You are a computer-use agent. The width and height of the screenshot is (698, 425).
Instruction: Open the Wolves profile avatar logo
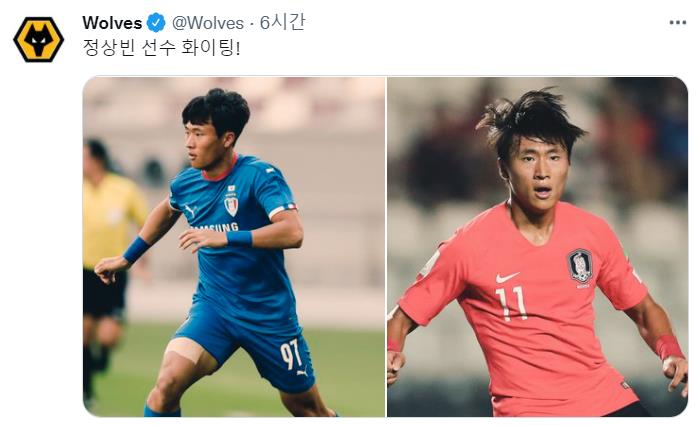(39, 39)
